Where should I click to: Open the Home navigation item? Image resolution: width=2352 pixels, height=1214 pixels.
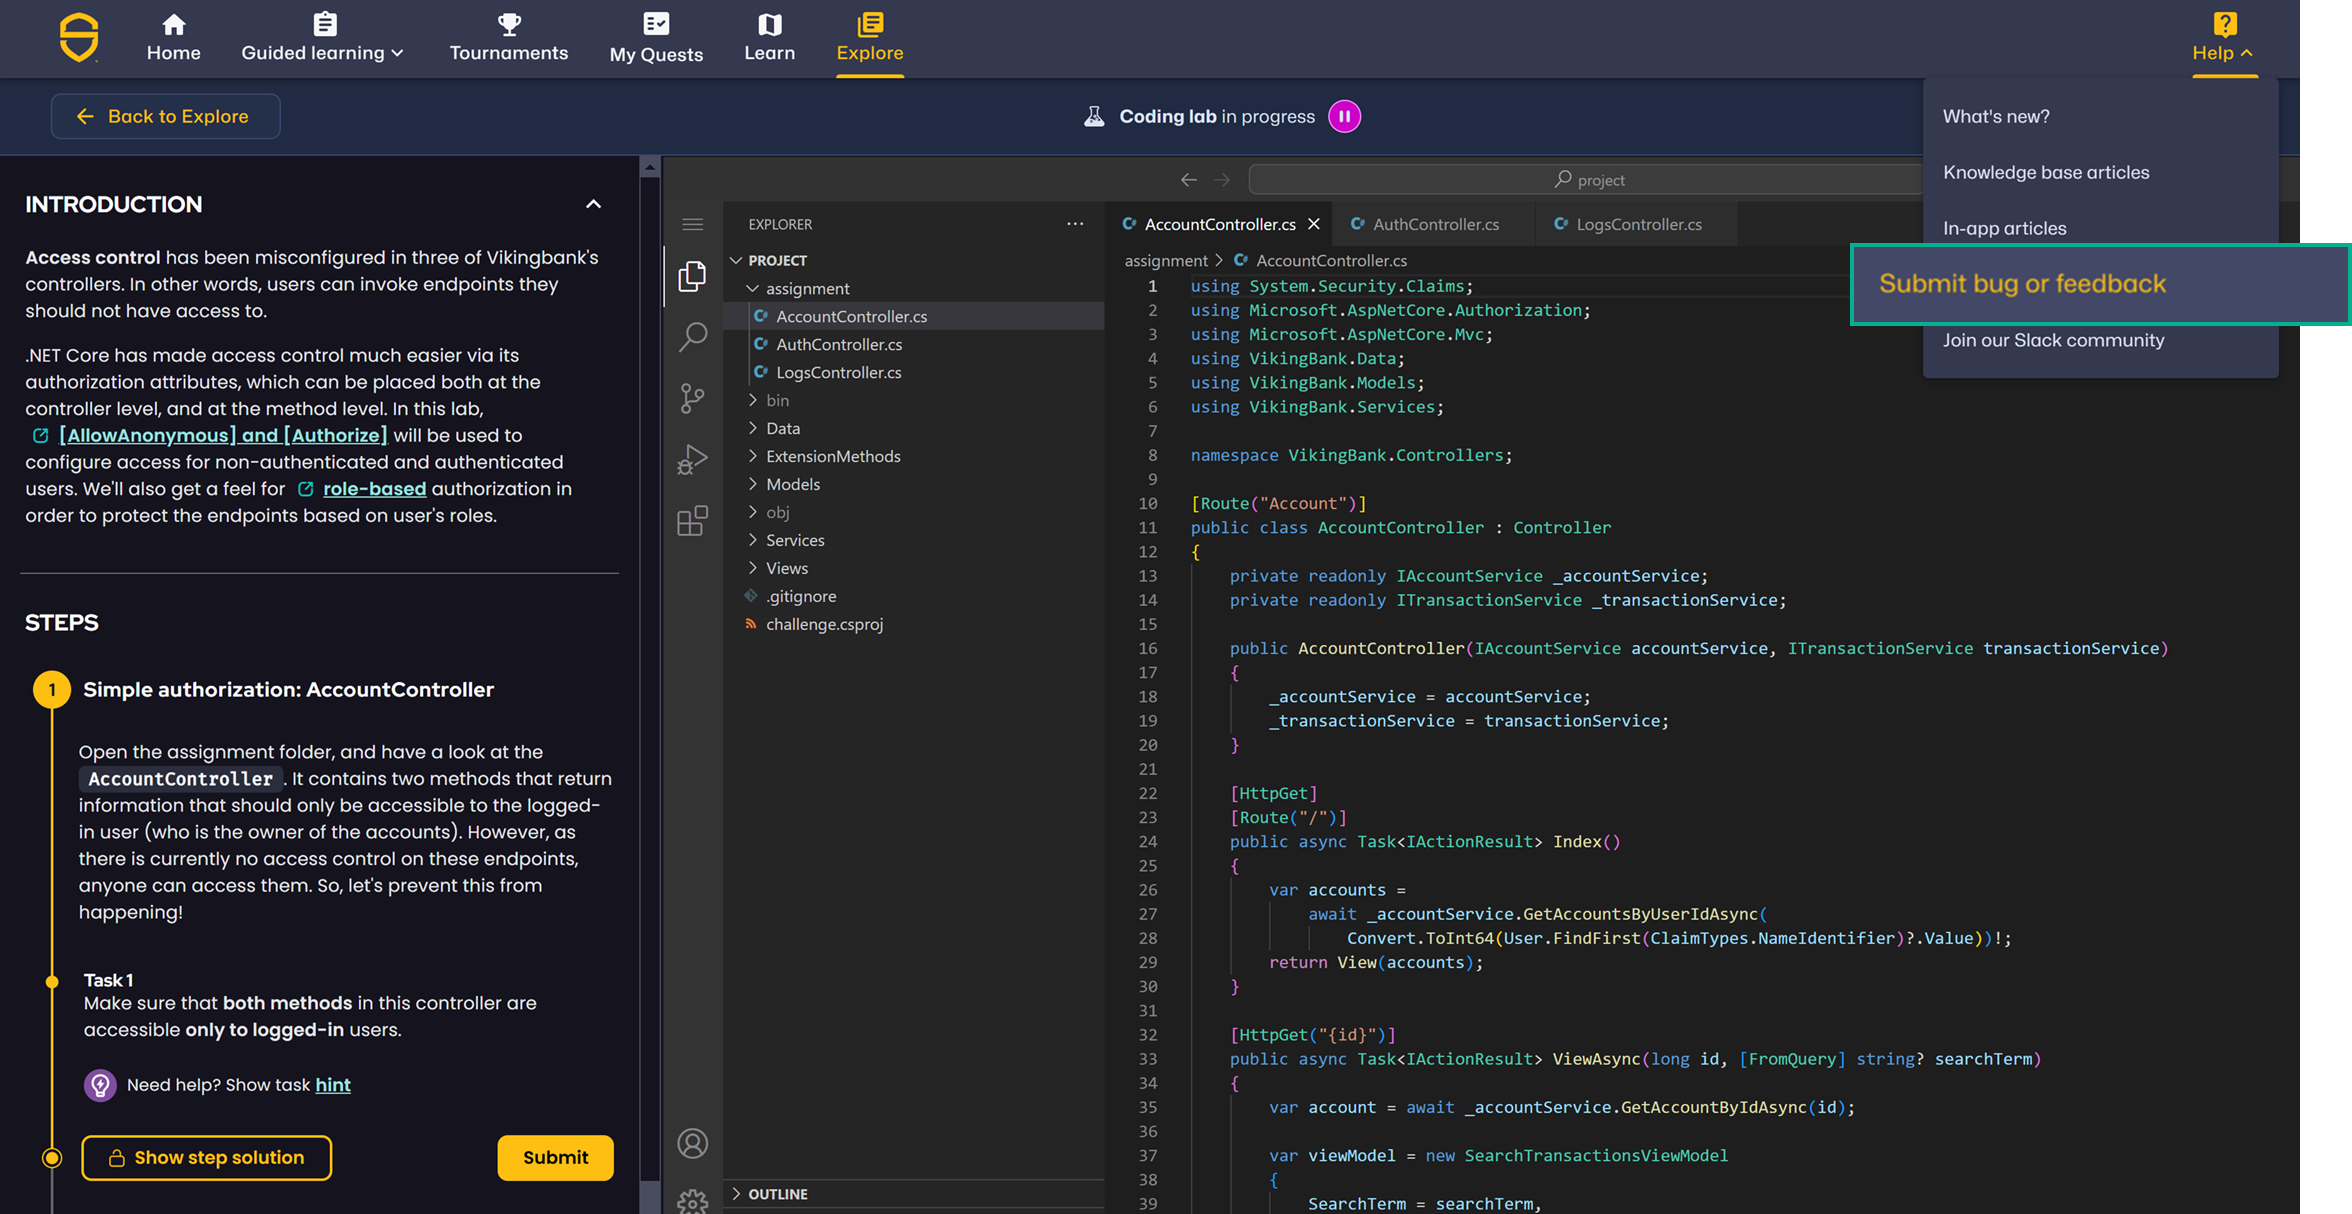tap(174, 38)
